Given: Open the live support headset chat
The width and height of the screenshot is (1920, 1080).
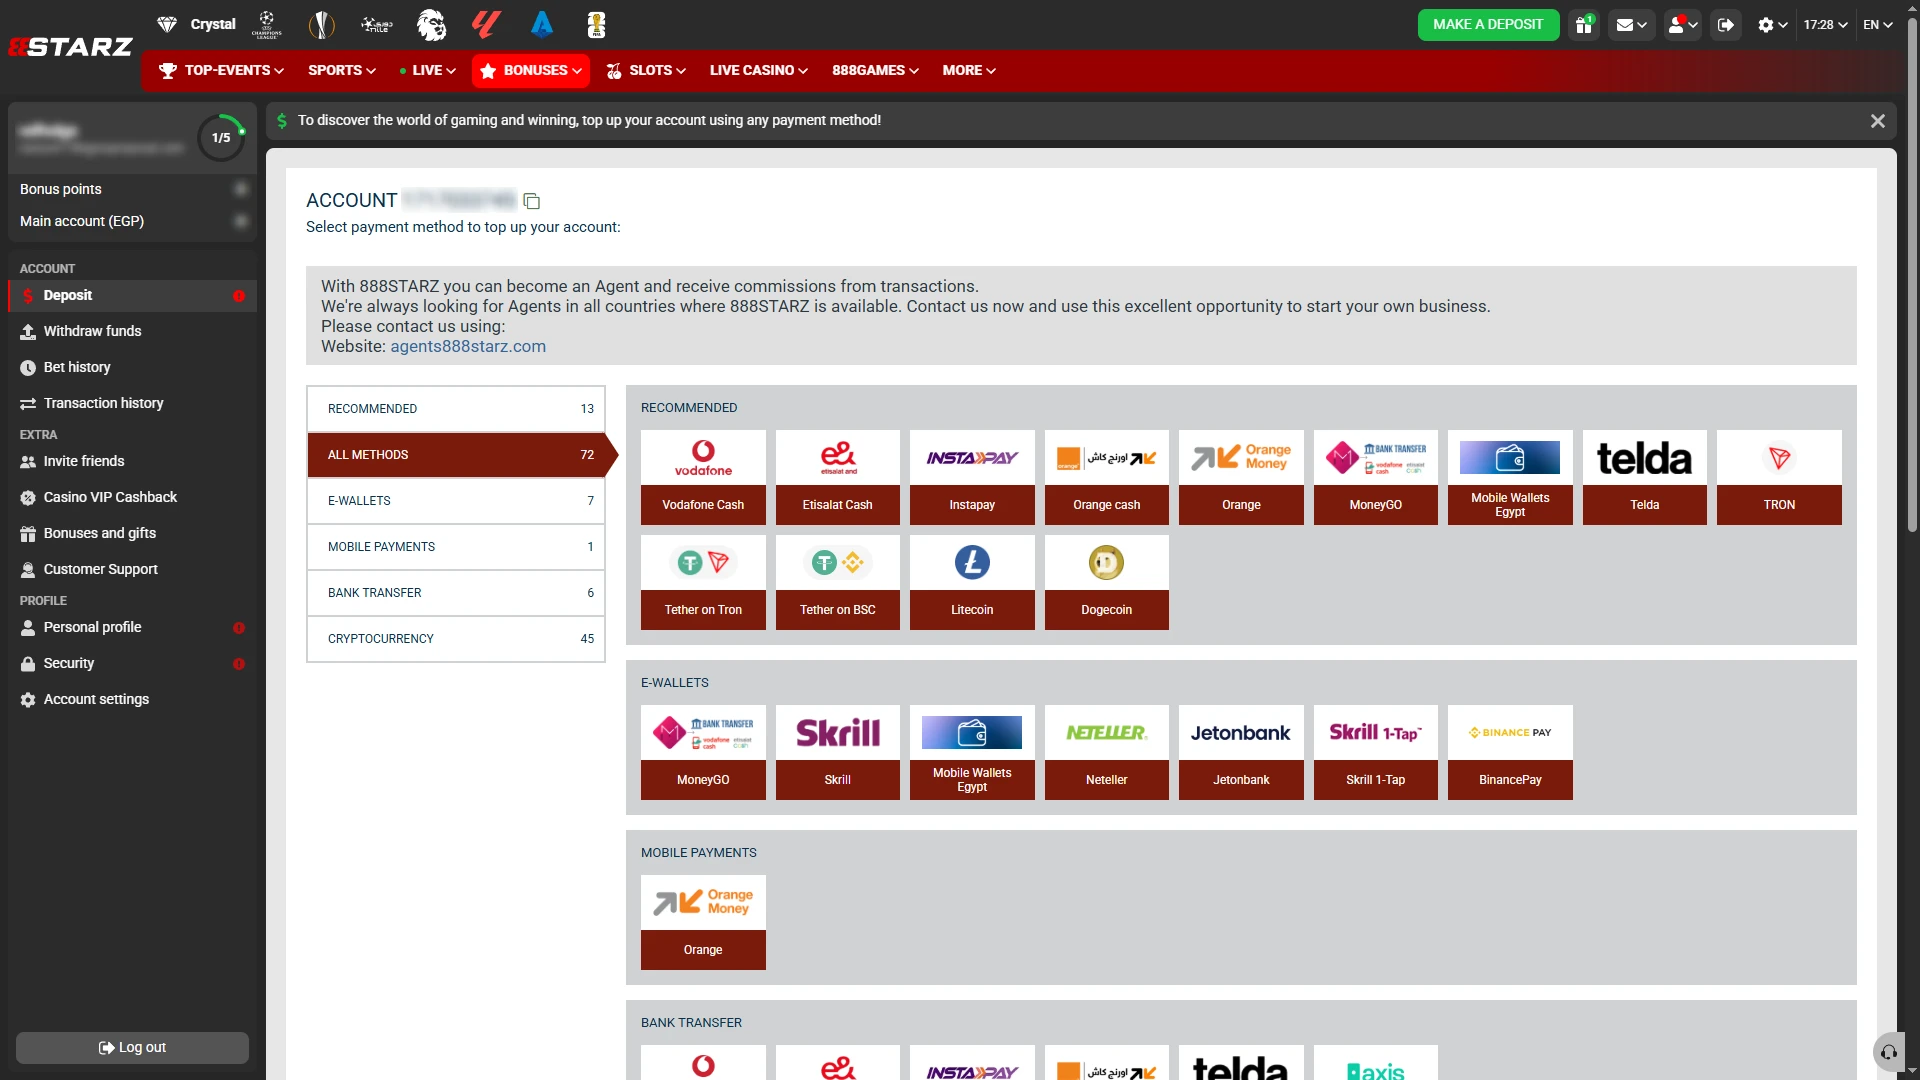Looking at the screenshot, I should pyautogui.click(x=1889, y=1052).
